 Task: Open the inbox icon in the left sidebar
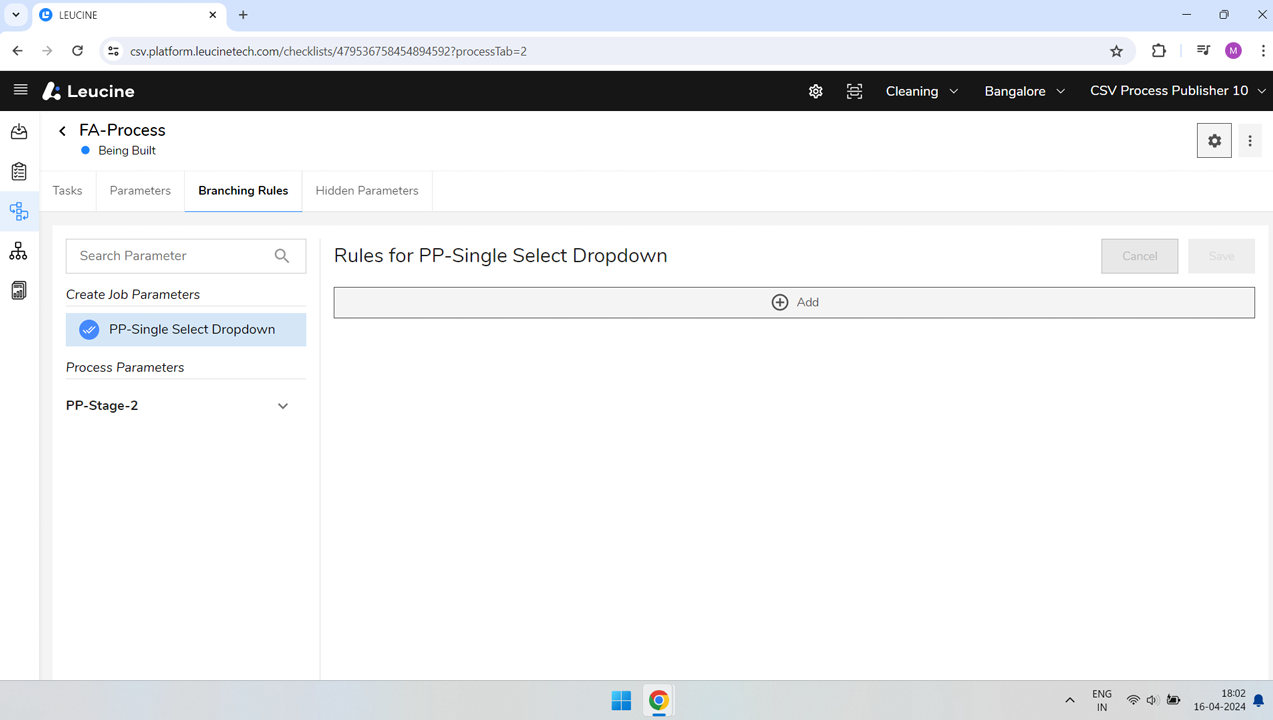[x=19, y=132]
